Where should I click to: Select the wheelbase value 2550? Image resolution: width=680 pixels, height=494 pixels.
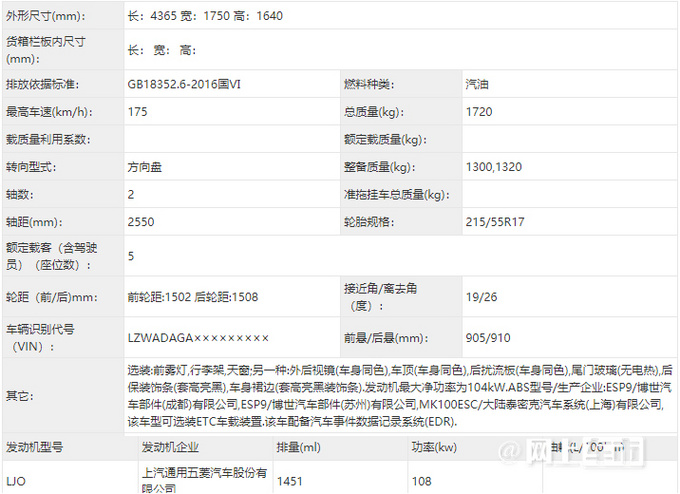(141, 222)
